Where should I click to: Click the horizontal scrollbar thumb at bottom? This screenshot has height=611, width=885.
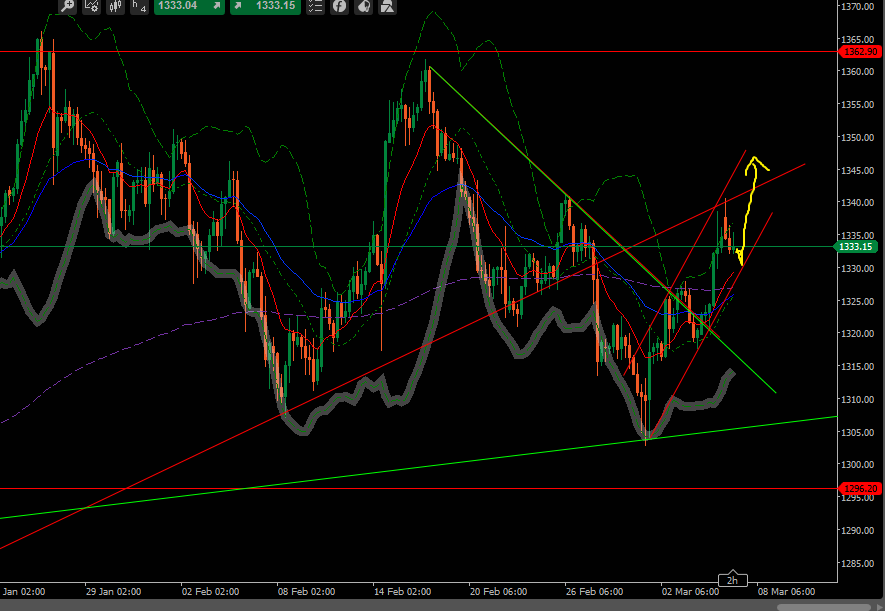click(x=824, y=608)
